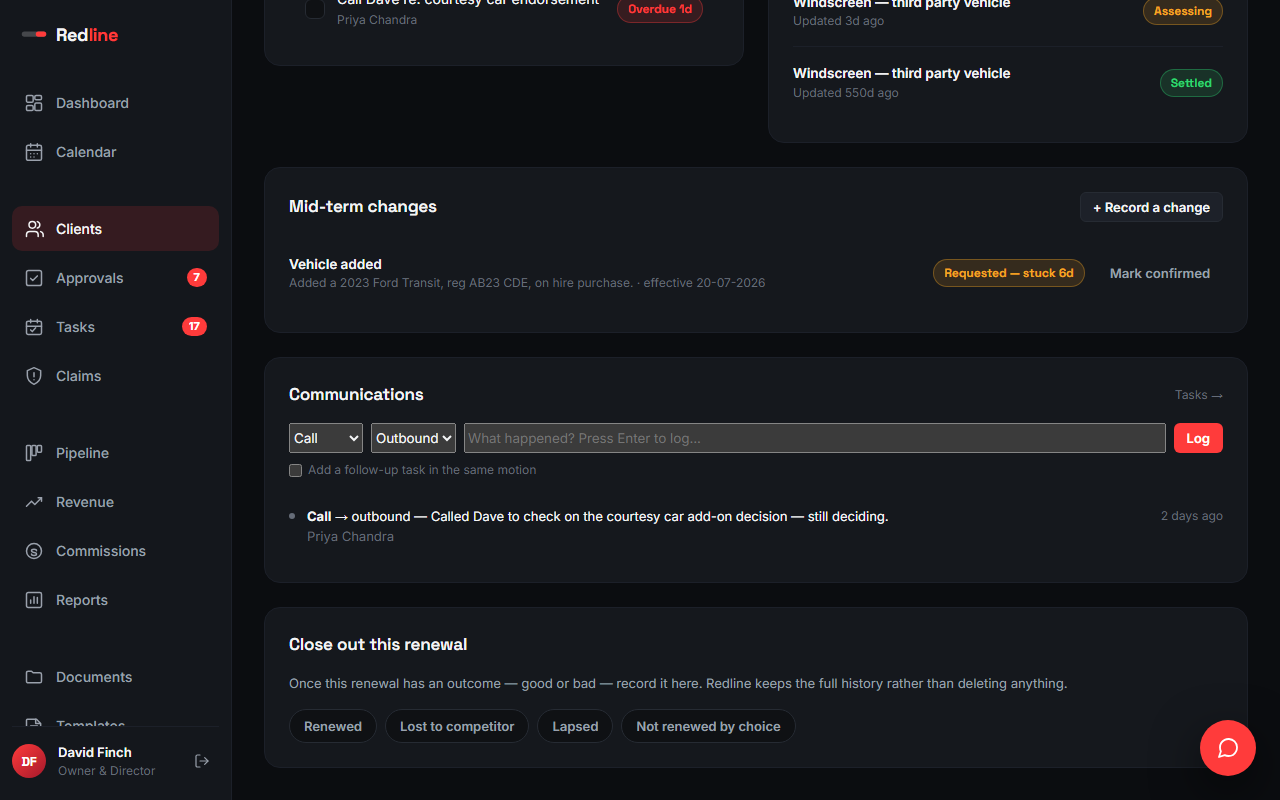Open the Windscreen claim updated 550d ago
The height and width of the screenshot is (800, 1280).
click(x=1008, y=82)
